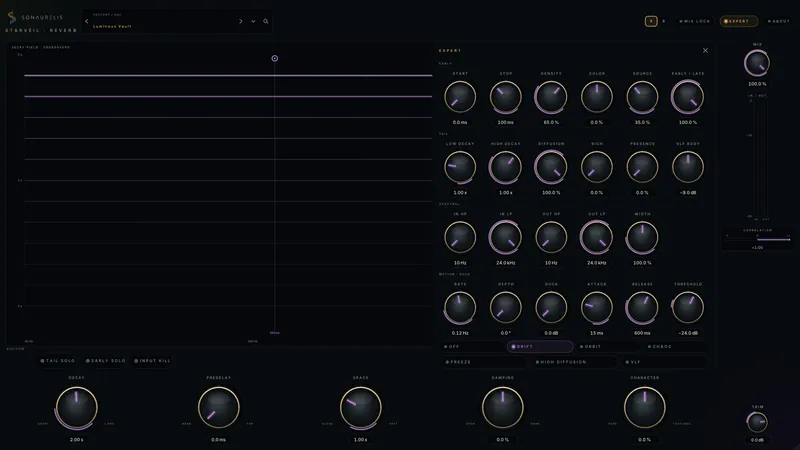Set motion mode to Drift
800x450 pixels.
pyautogui.click(x=540, y=346)
